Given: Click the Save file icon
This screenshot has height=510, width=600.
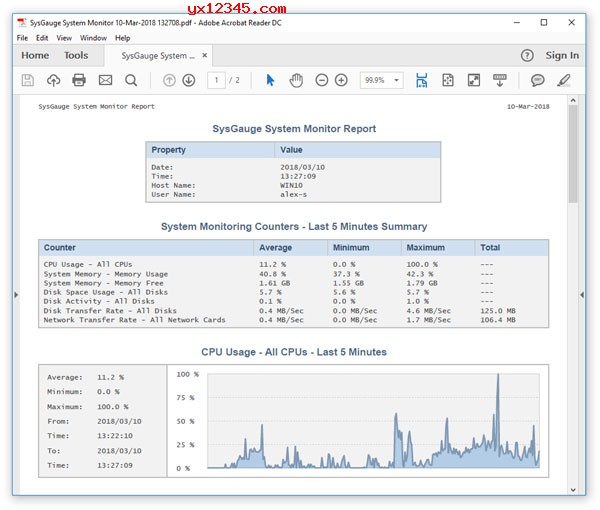Looking at the screenshot, I should tap(28, 80).
